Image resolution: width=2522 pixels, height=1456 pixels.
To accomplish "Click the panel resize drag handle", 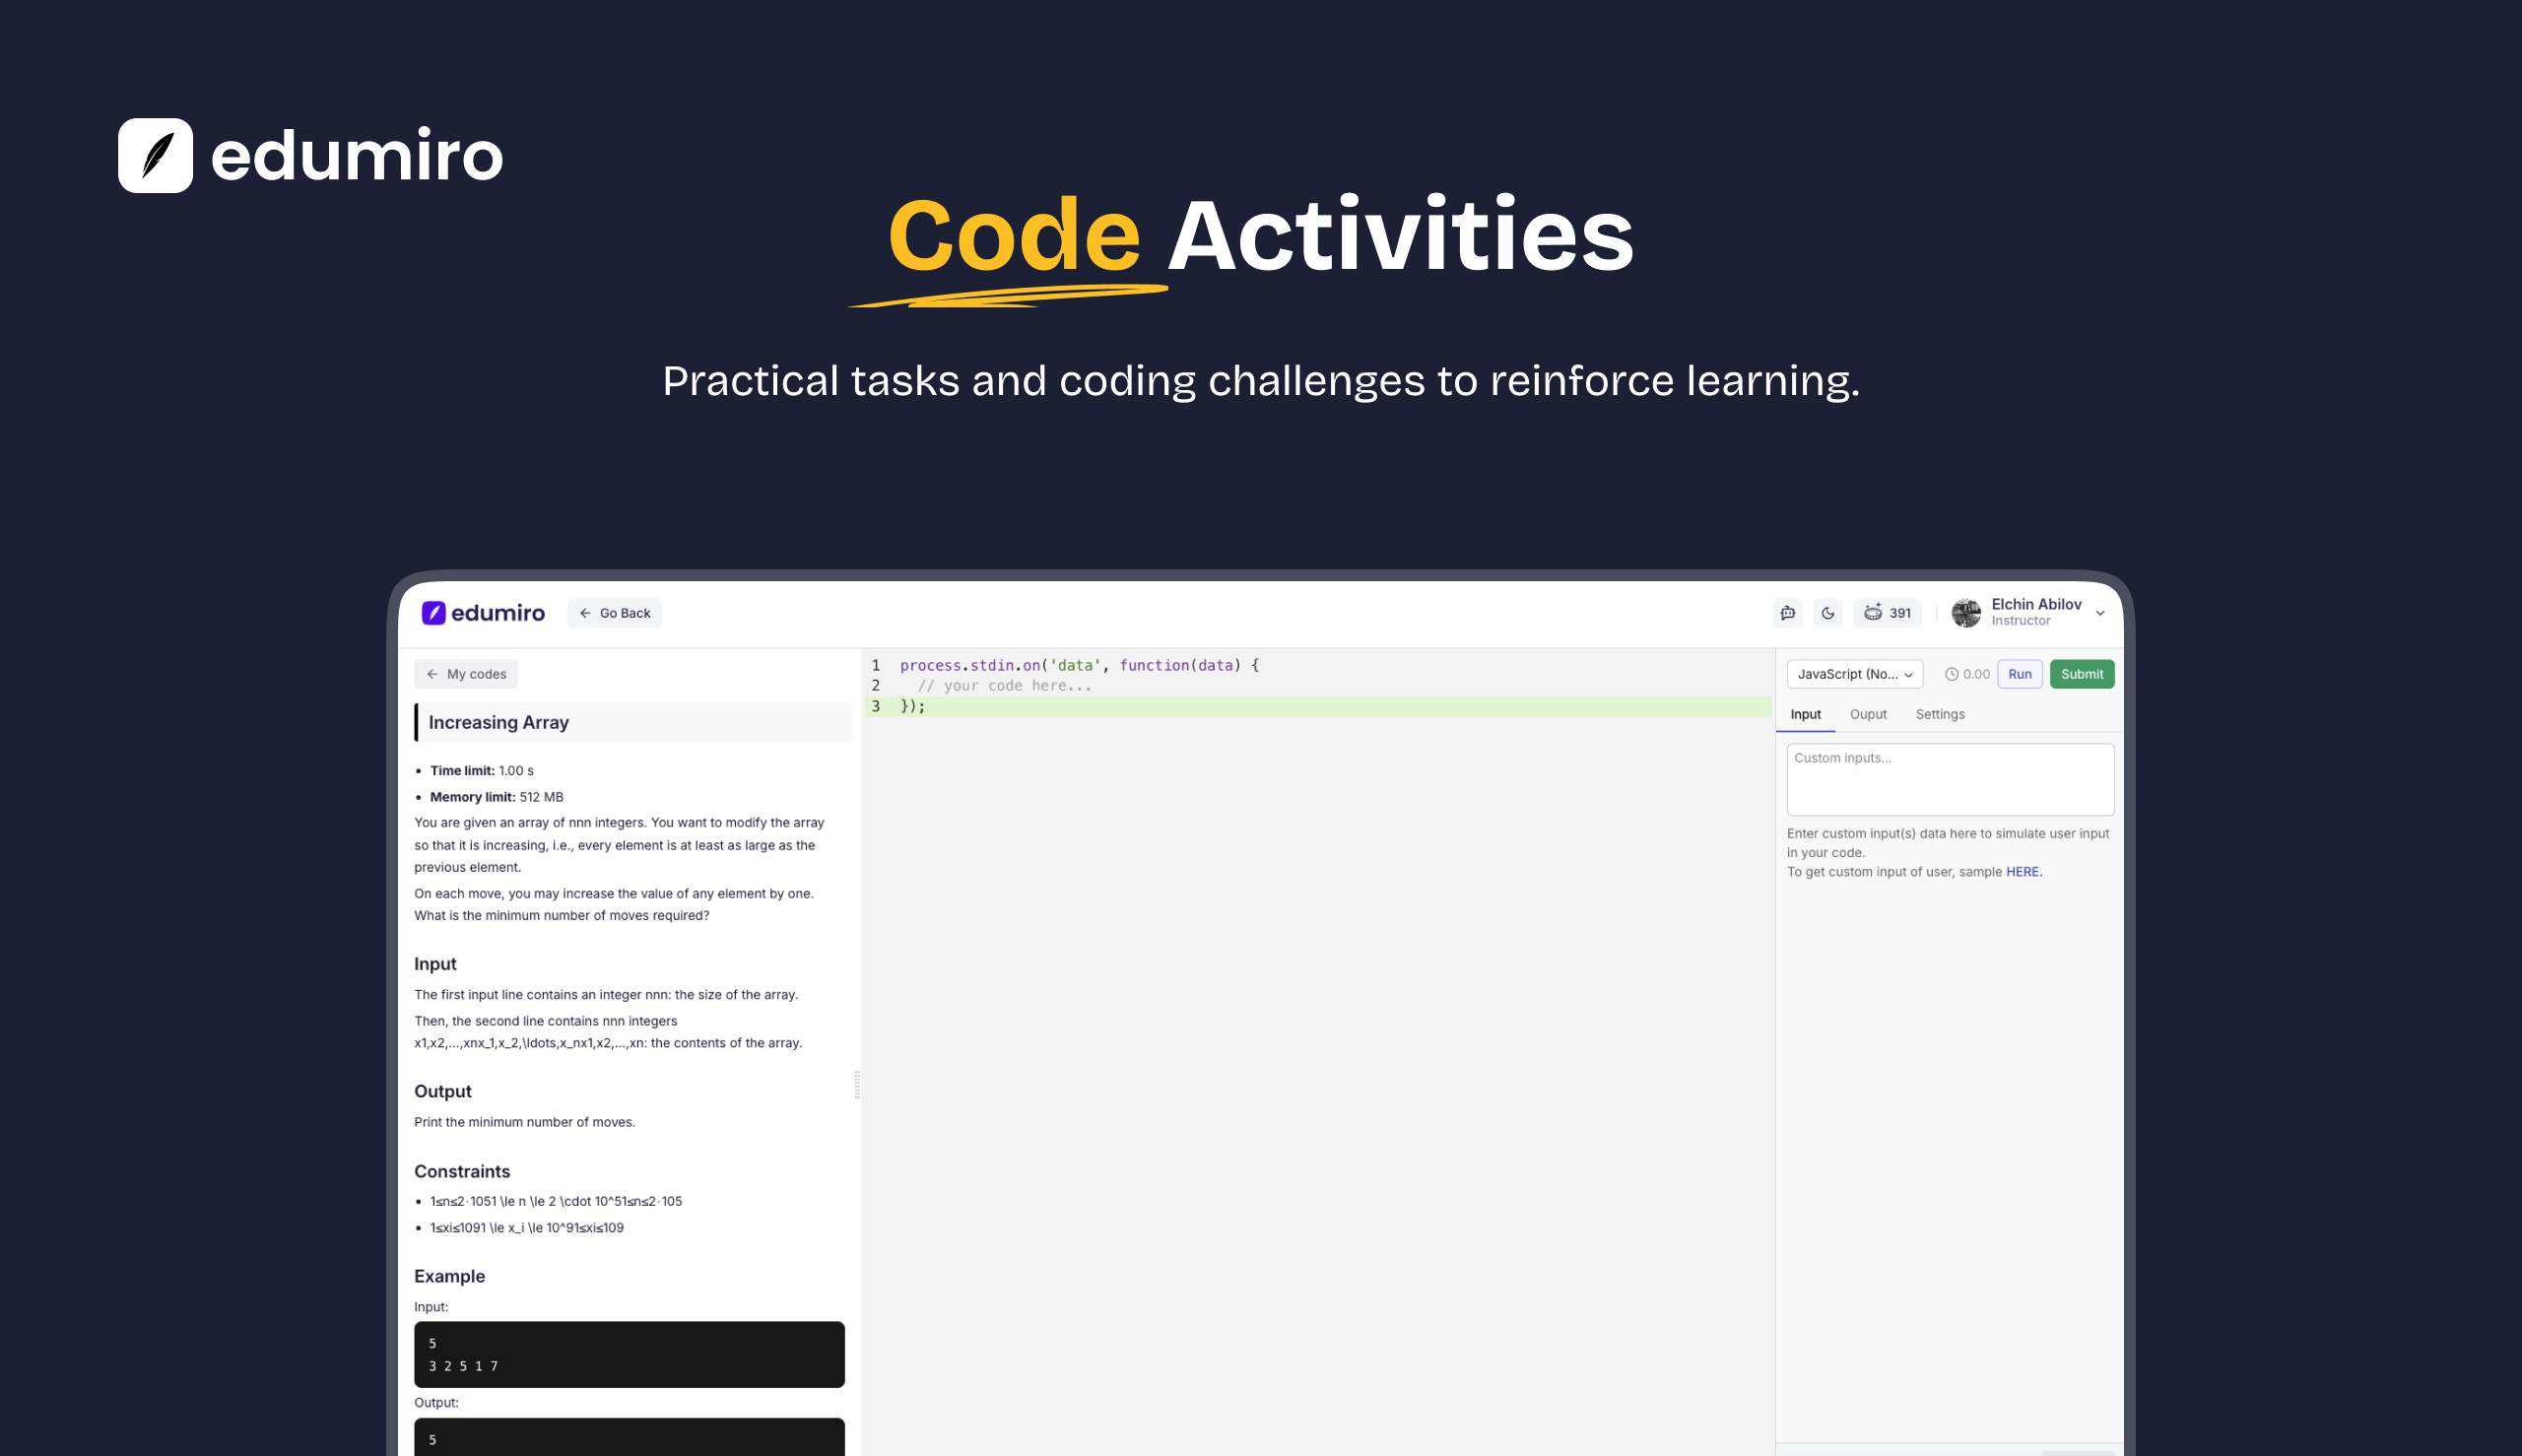I will 857,1084.
